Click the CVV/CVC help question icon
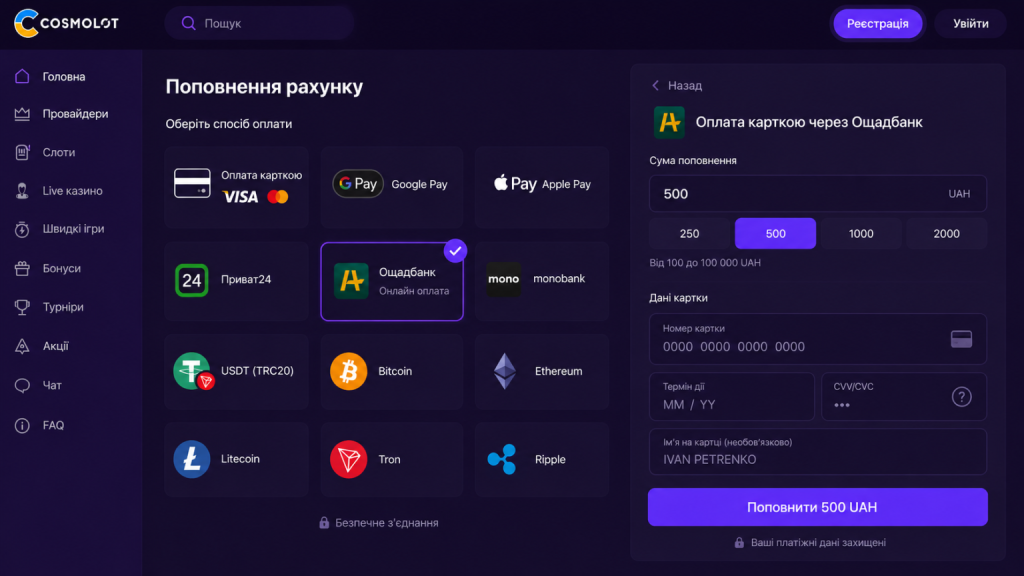1024x576 pixels. (961, 396)
